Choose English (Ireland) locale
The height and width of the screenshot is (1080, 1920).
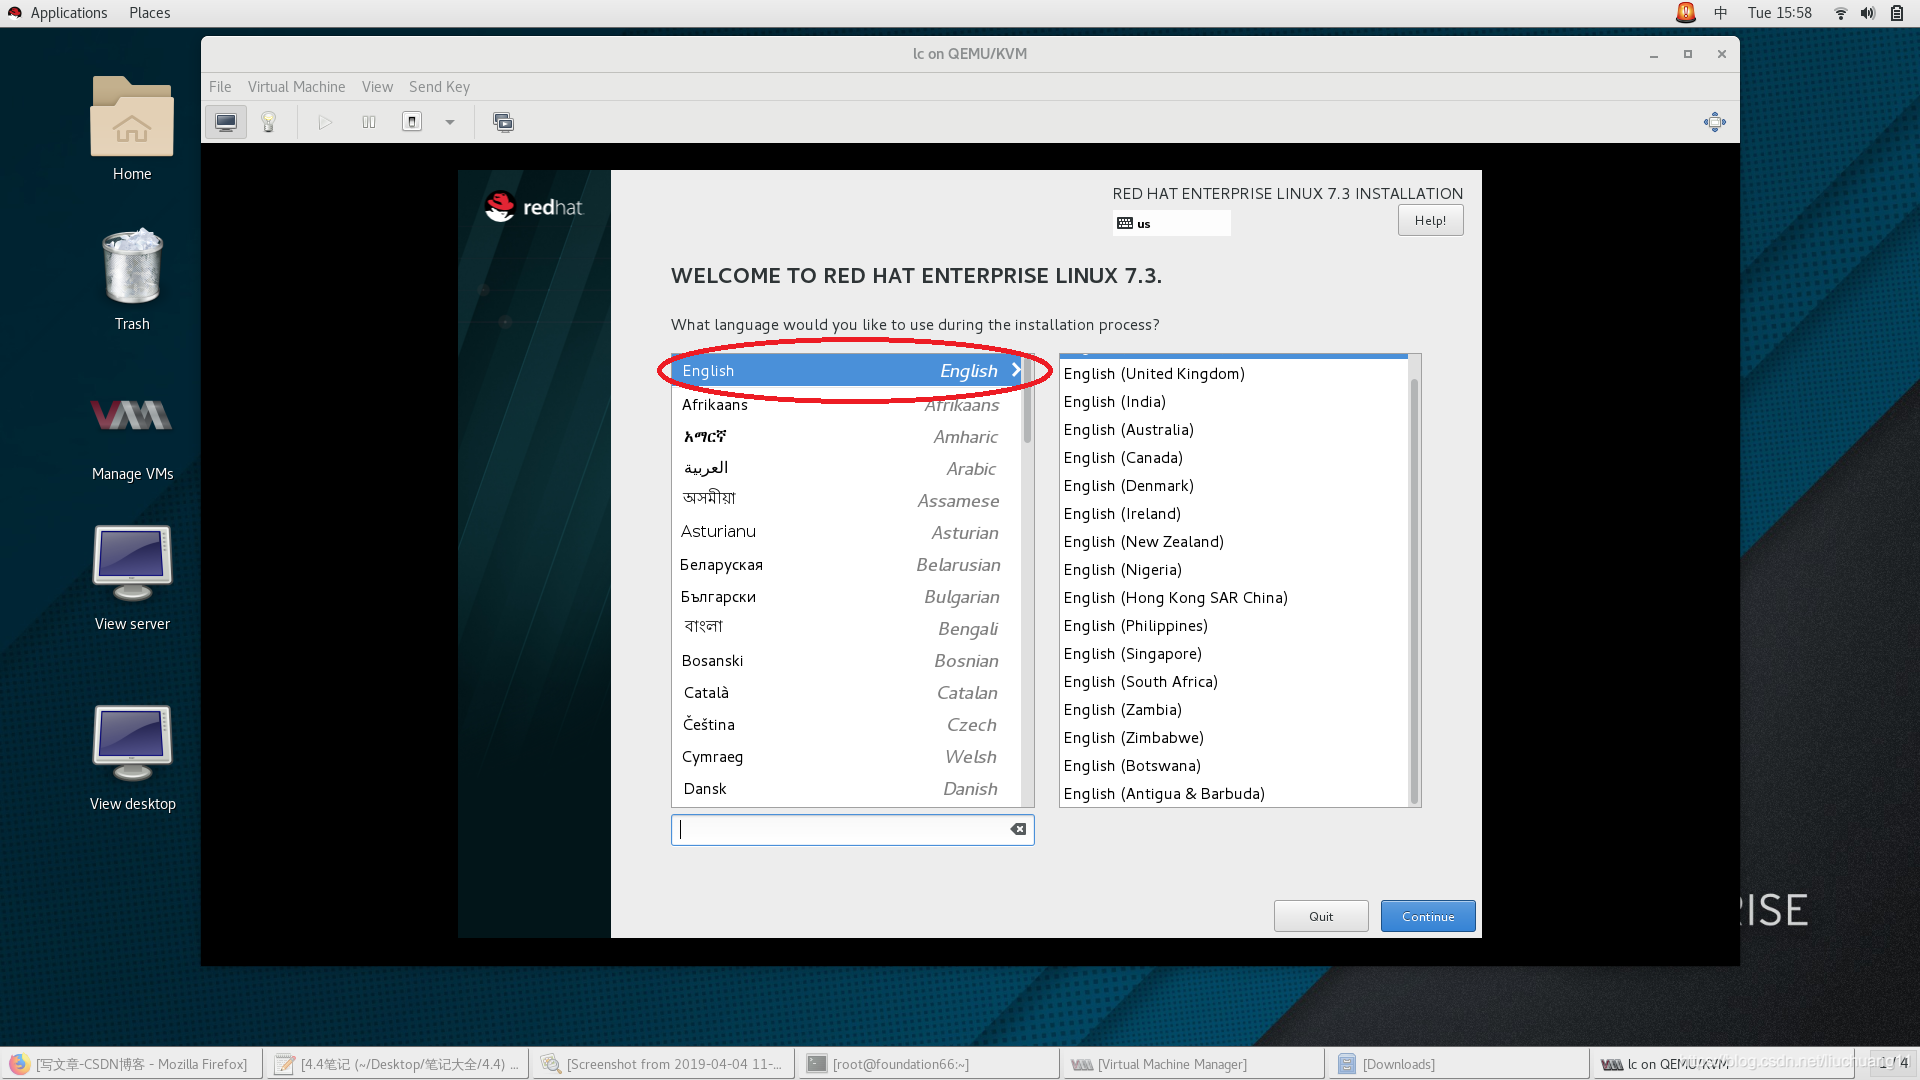(1233, 514)
